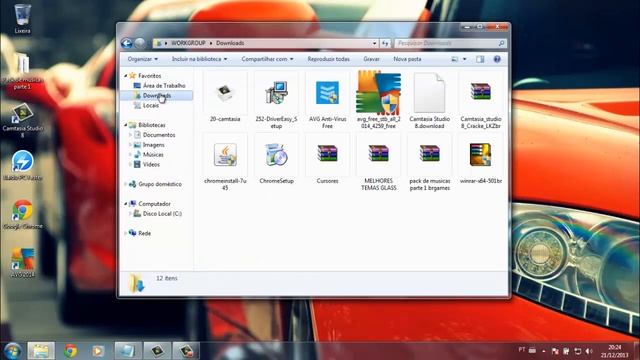Click the volume speaker tray icon

tap(589, 351)
